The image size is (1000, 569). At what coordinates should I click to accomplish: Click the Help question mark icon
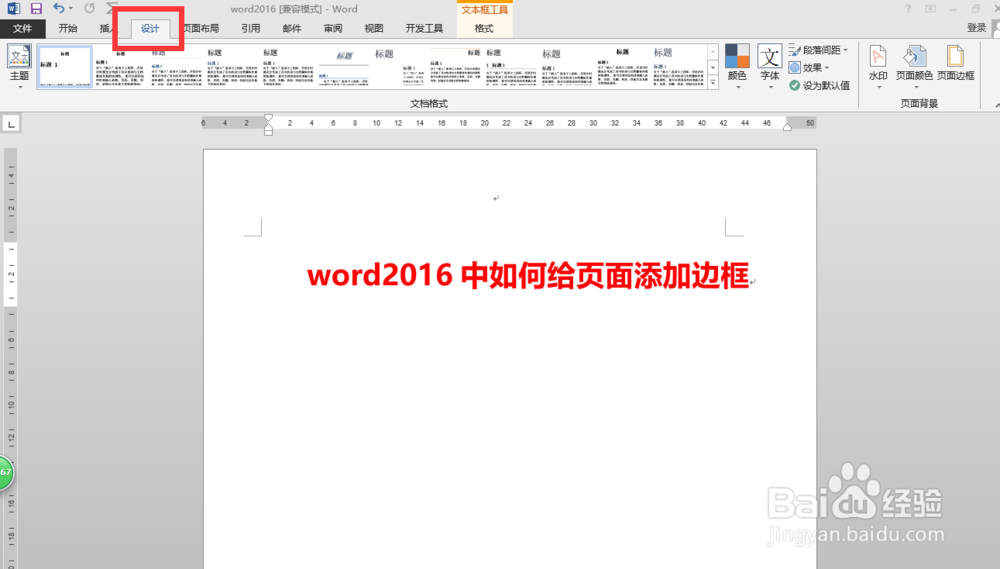(x=908, y=9)
